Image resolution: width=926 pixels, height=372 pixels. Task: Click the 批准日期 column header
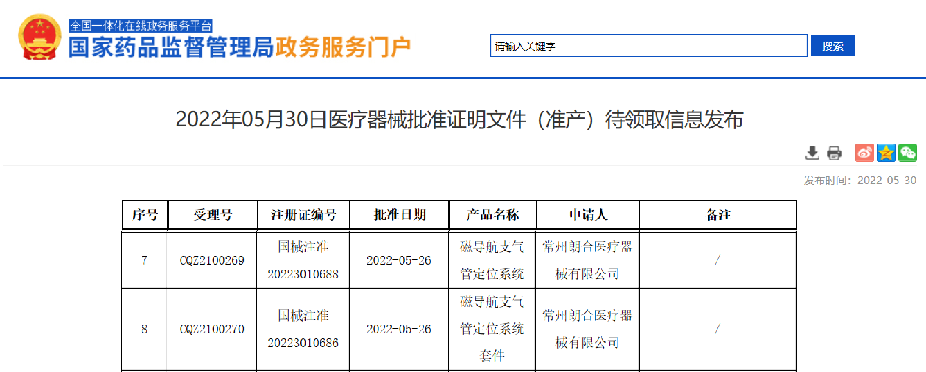coord(399,215)
